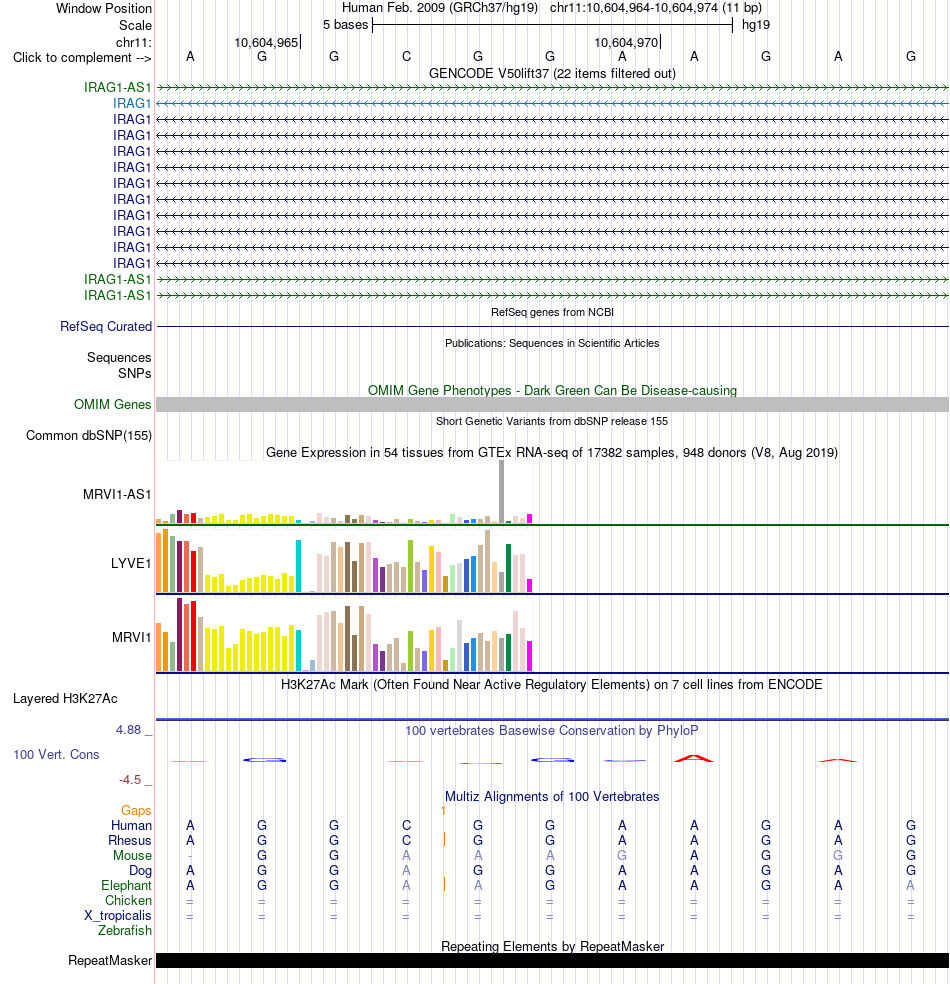950x984 pixels.
Task: Click the cyan bar in LYVE1 expression chart
Action: [299, 566]
